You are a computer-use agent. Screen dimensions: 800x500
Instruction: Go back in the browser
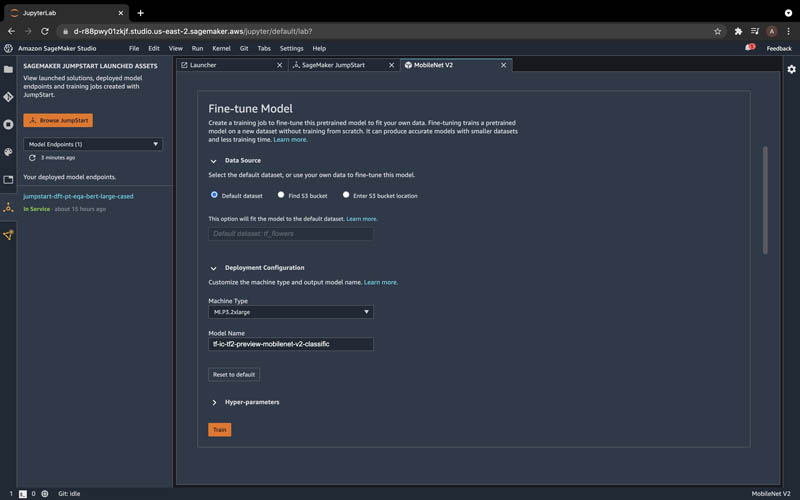point(11,31)
